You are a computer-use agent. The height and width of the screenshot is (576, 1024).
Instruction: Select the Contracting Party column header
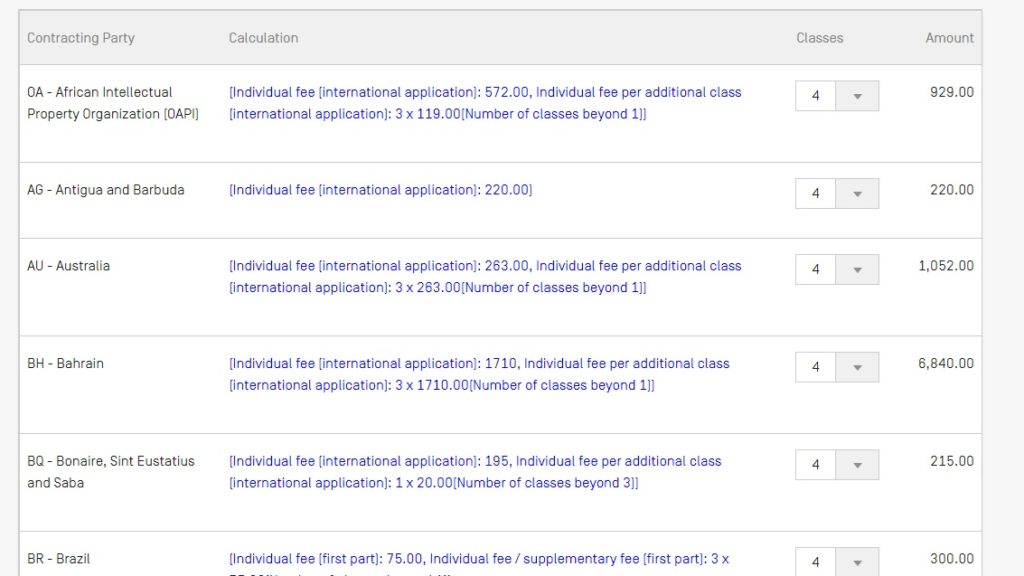click(81, 38)
